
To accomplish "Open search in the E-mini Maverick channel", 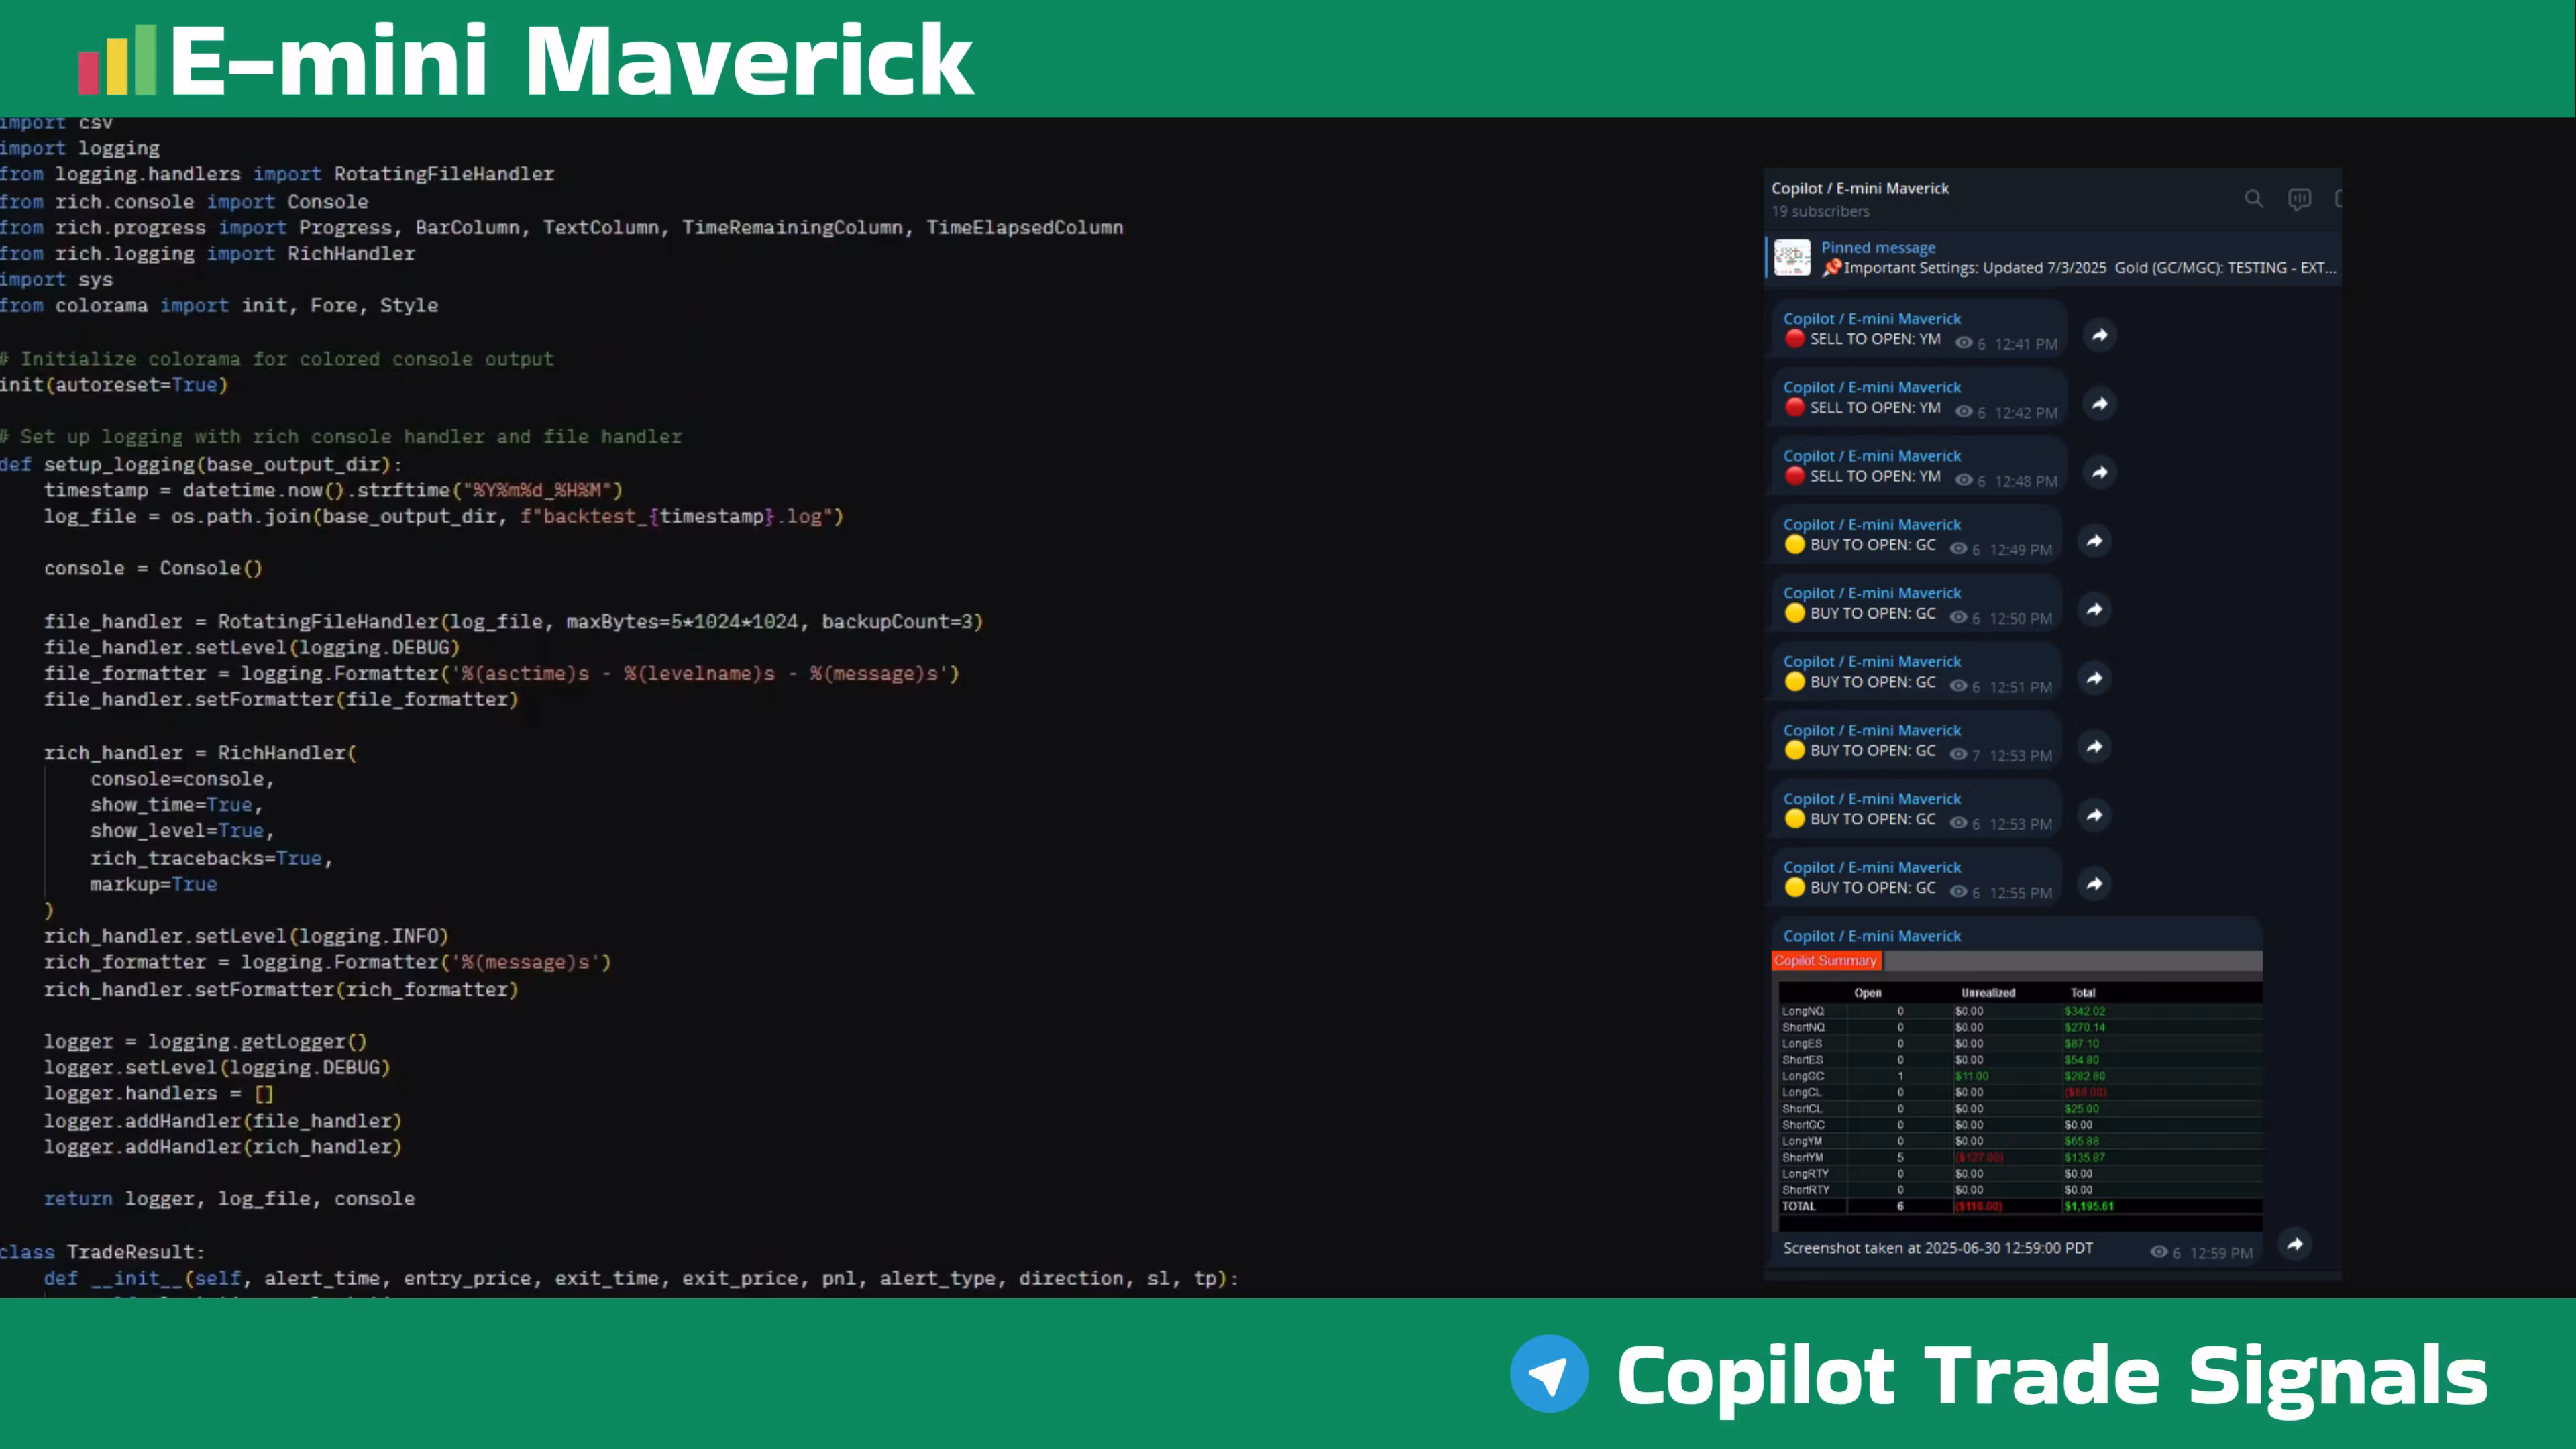I will tap(2253, 198).
